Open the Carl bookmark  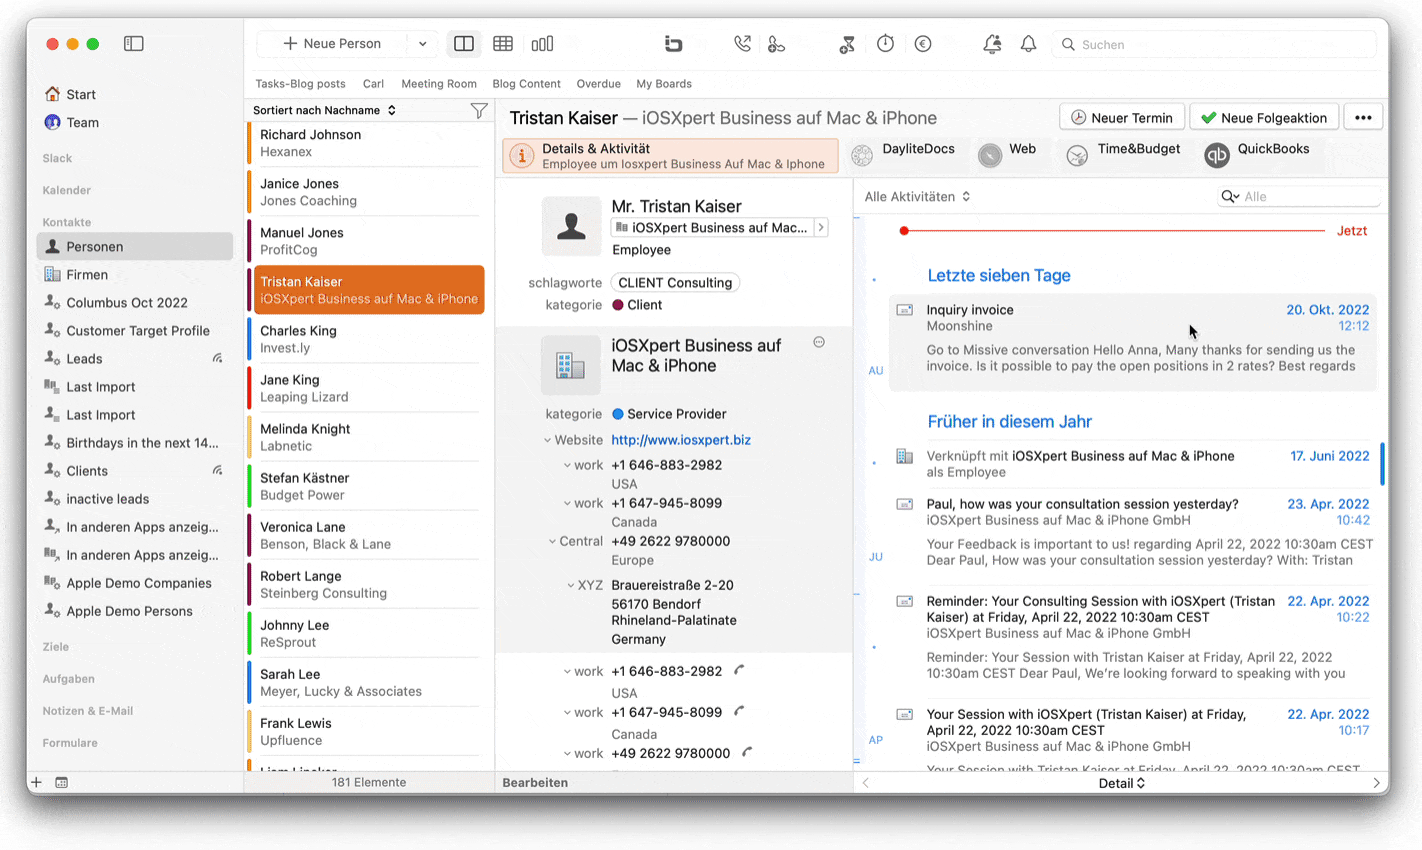click(373, 84)
